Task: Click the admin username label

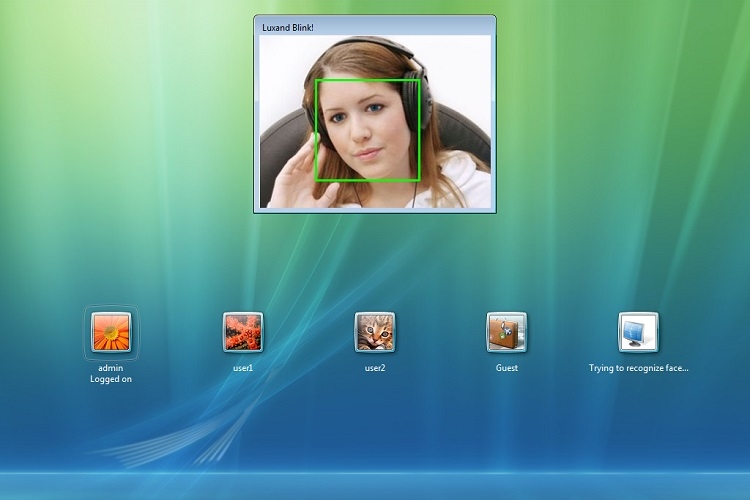Action: (x=110, y=368)
